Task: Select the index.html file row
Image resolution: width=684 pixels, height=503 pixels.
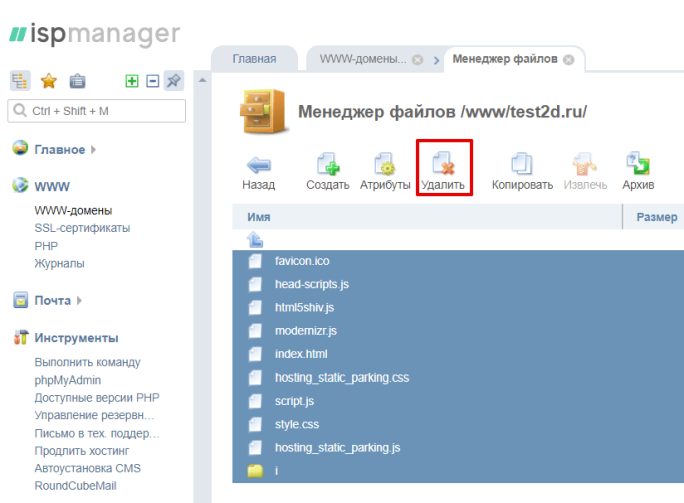Action: pyautogui.click(x=458, y=354)
